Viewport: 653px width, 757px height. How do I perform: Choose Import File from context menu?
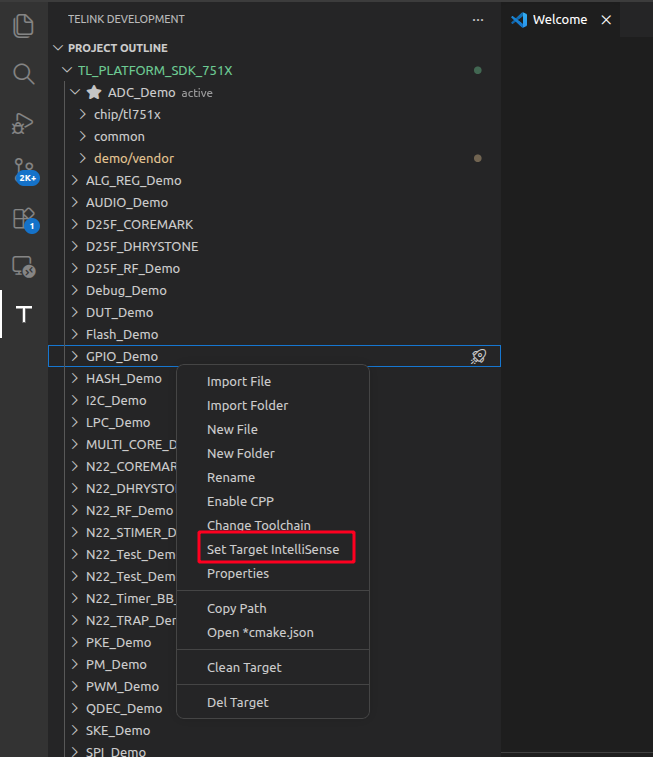(273, 381)
